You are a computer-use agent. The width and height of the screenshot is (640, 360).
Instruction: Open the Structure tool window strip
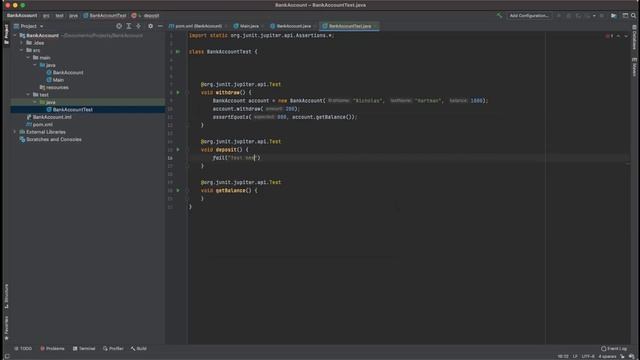[x=6, y=296]
